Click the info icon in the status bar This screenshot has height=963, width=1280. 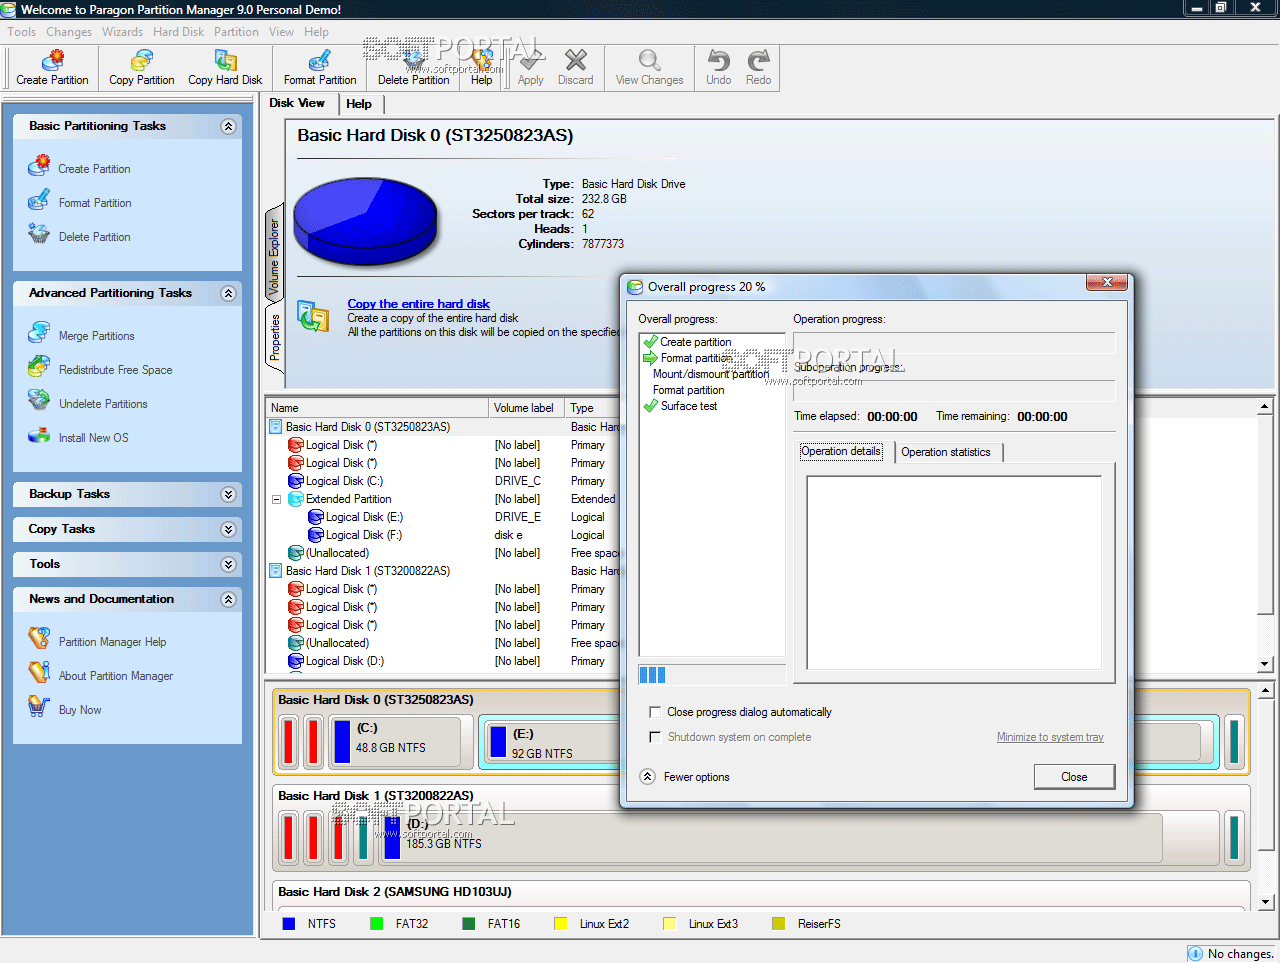click(x=1195, y=953)
